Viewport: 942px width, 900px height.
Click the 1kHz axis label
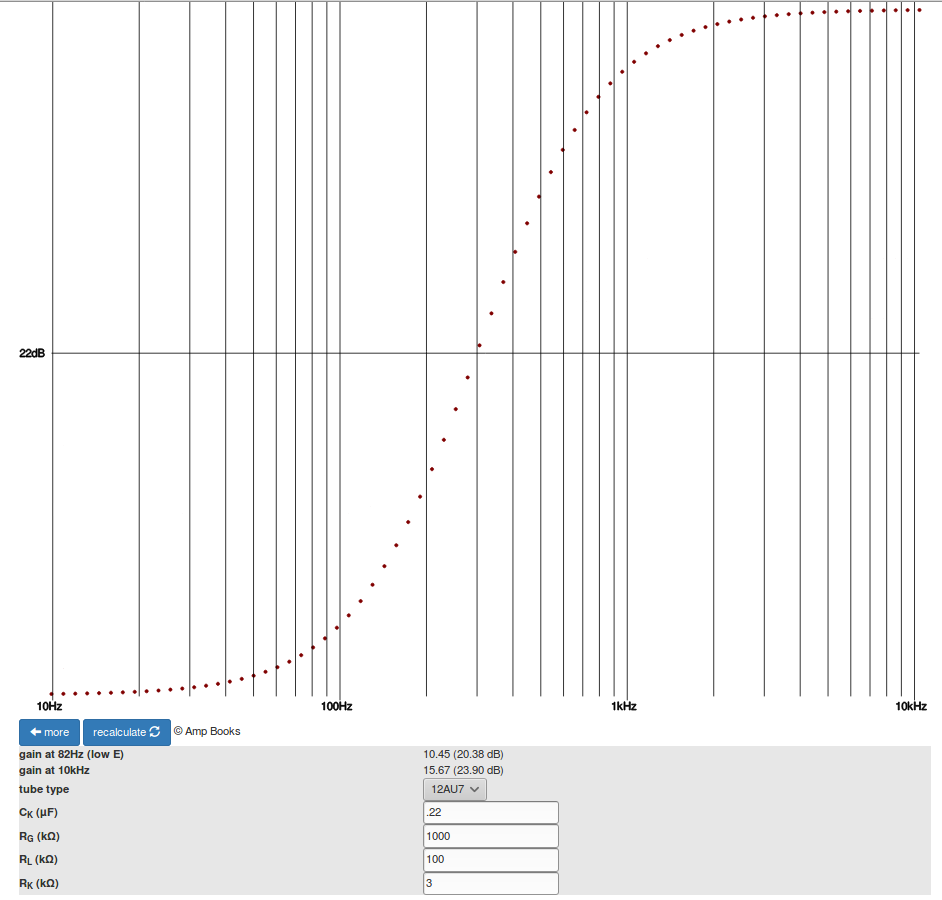(624, 707)
